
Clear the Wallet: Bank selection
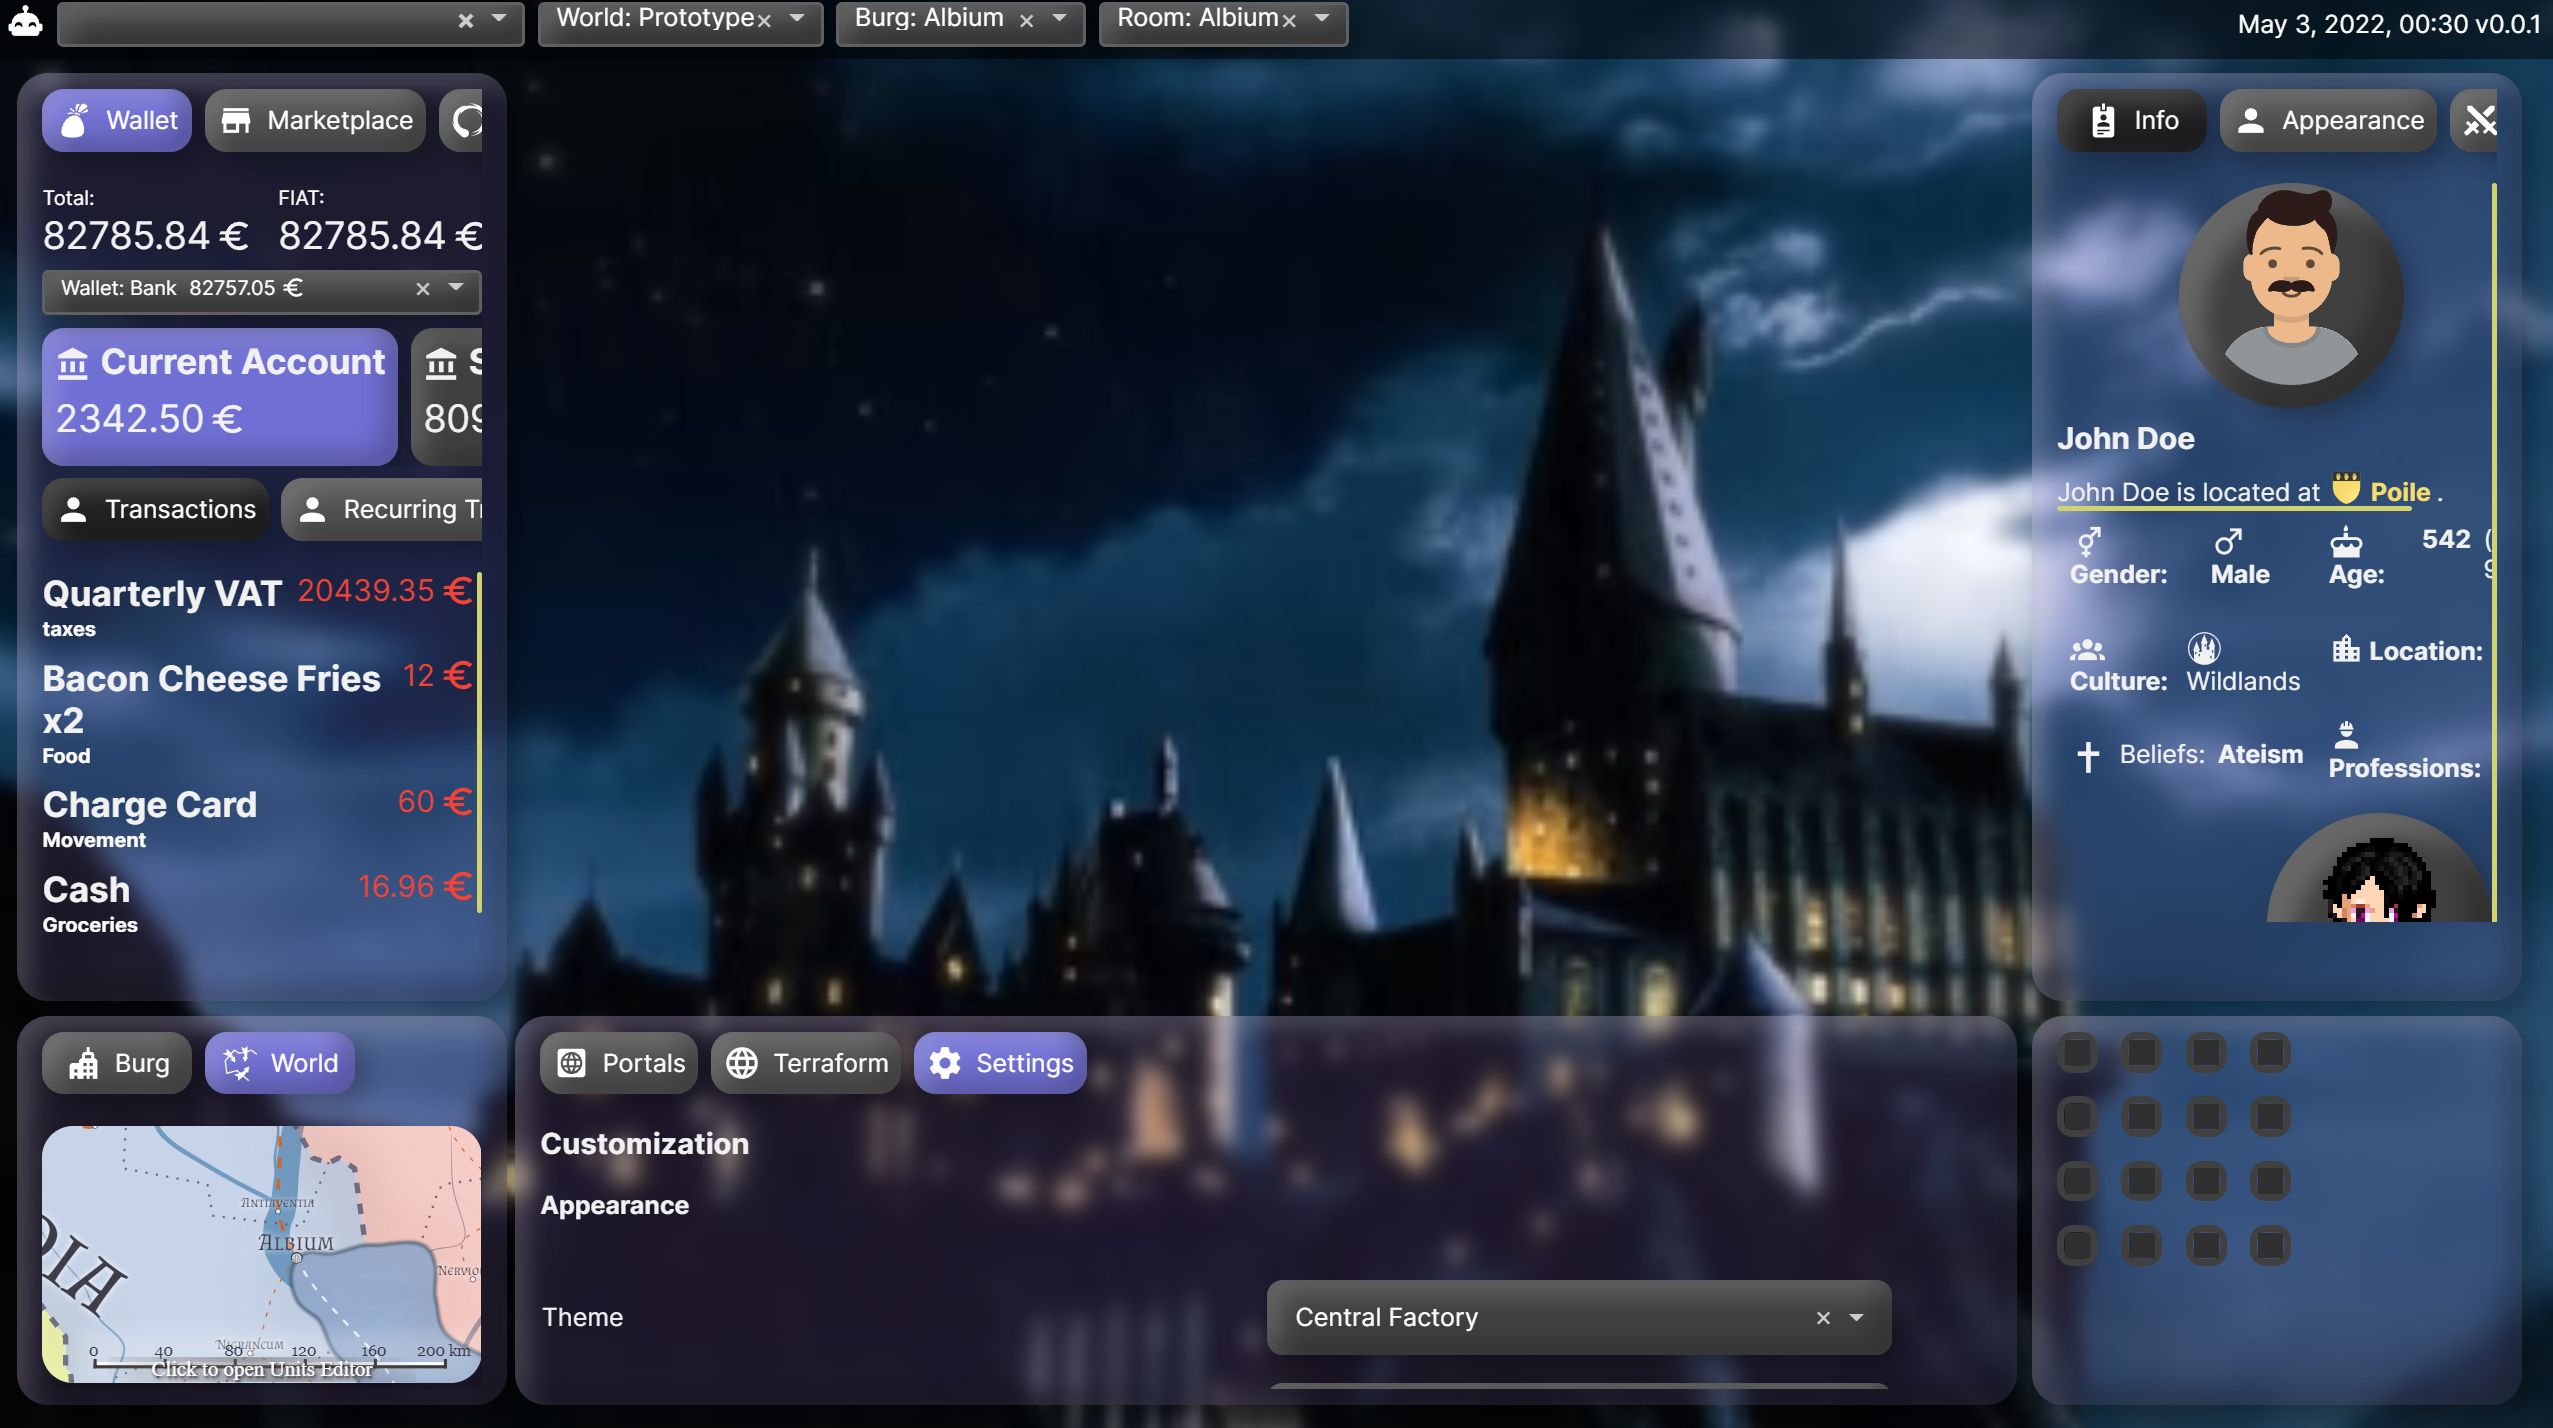[423, 289]
